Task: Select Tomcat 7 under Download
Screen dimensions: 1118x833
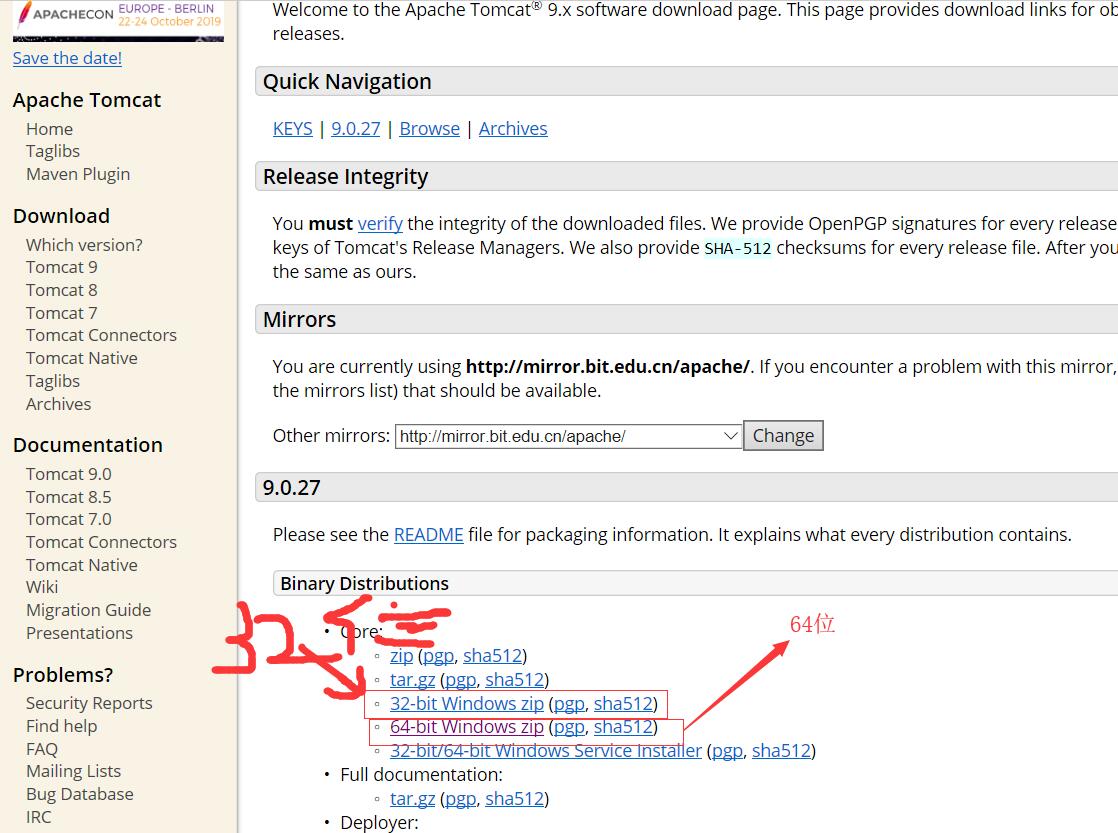Action: [x=62, y=312]
